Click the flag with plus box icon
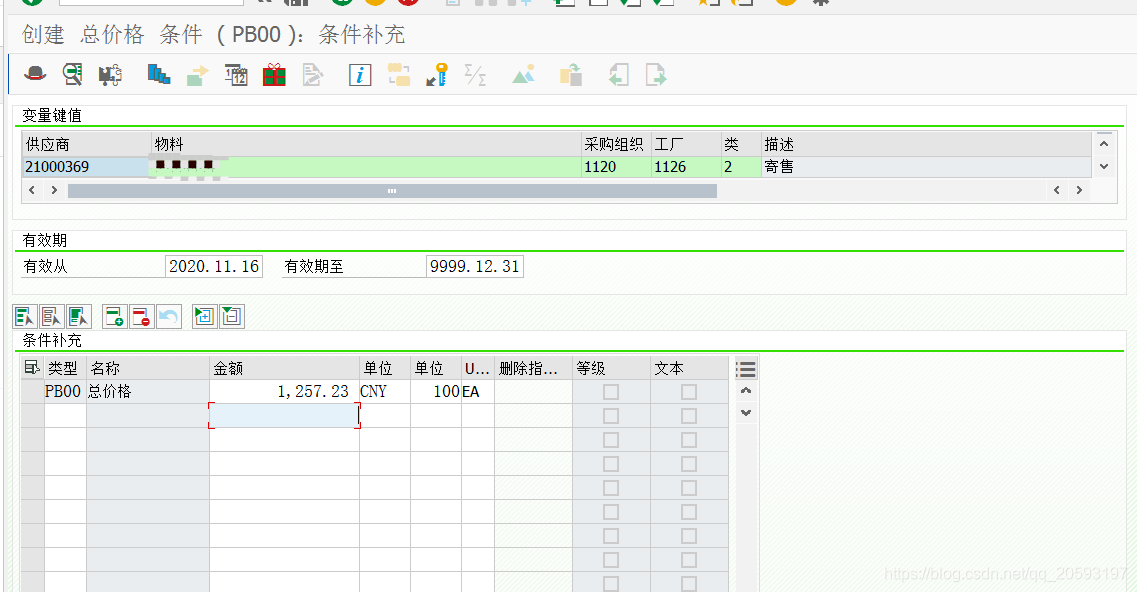This screenshot has height=592, width=1137. click(x=204, y=316)
